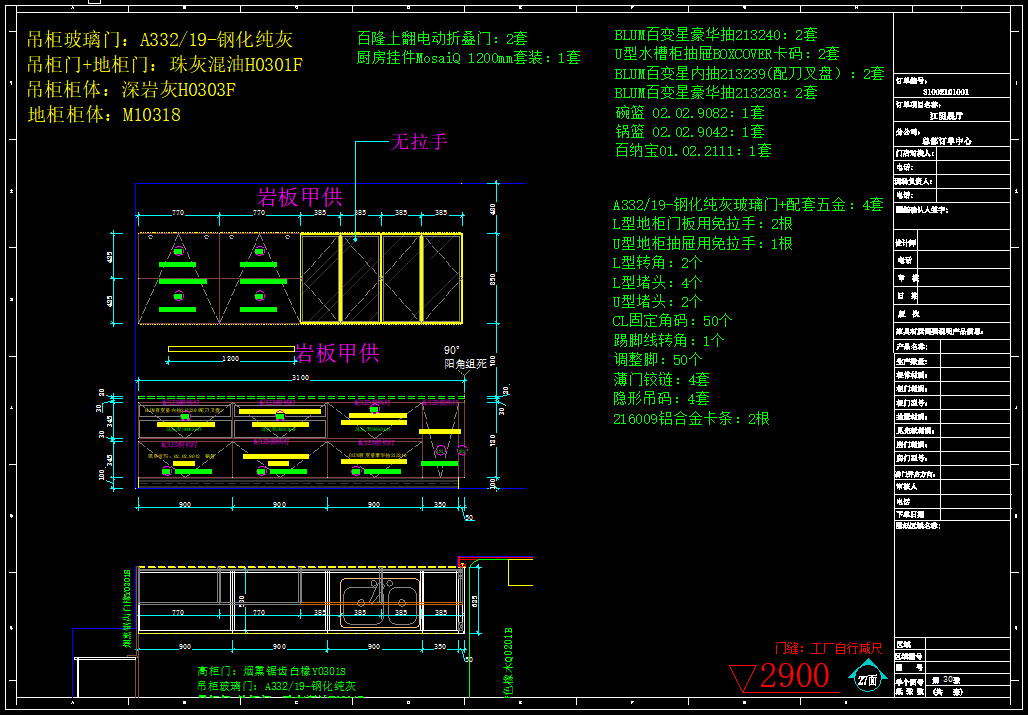The image size is (1028, 715).
Task: Click the upper 岩板甲供 magenta label
Action: click(x=300, y=197)
